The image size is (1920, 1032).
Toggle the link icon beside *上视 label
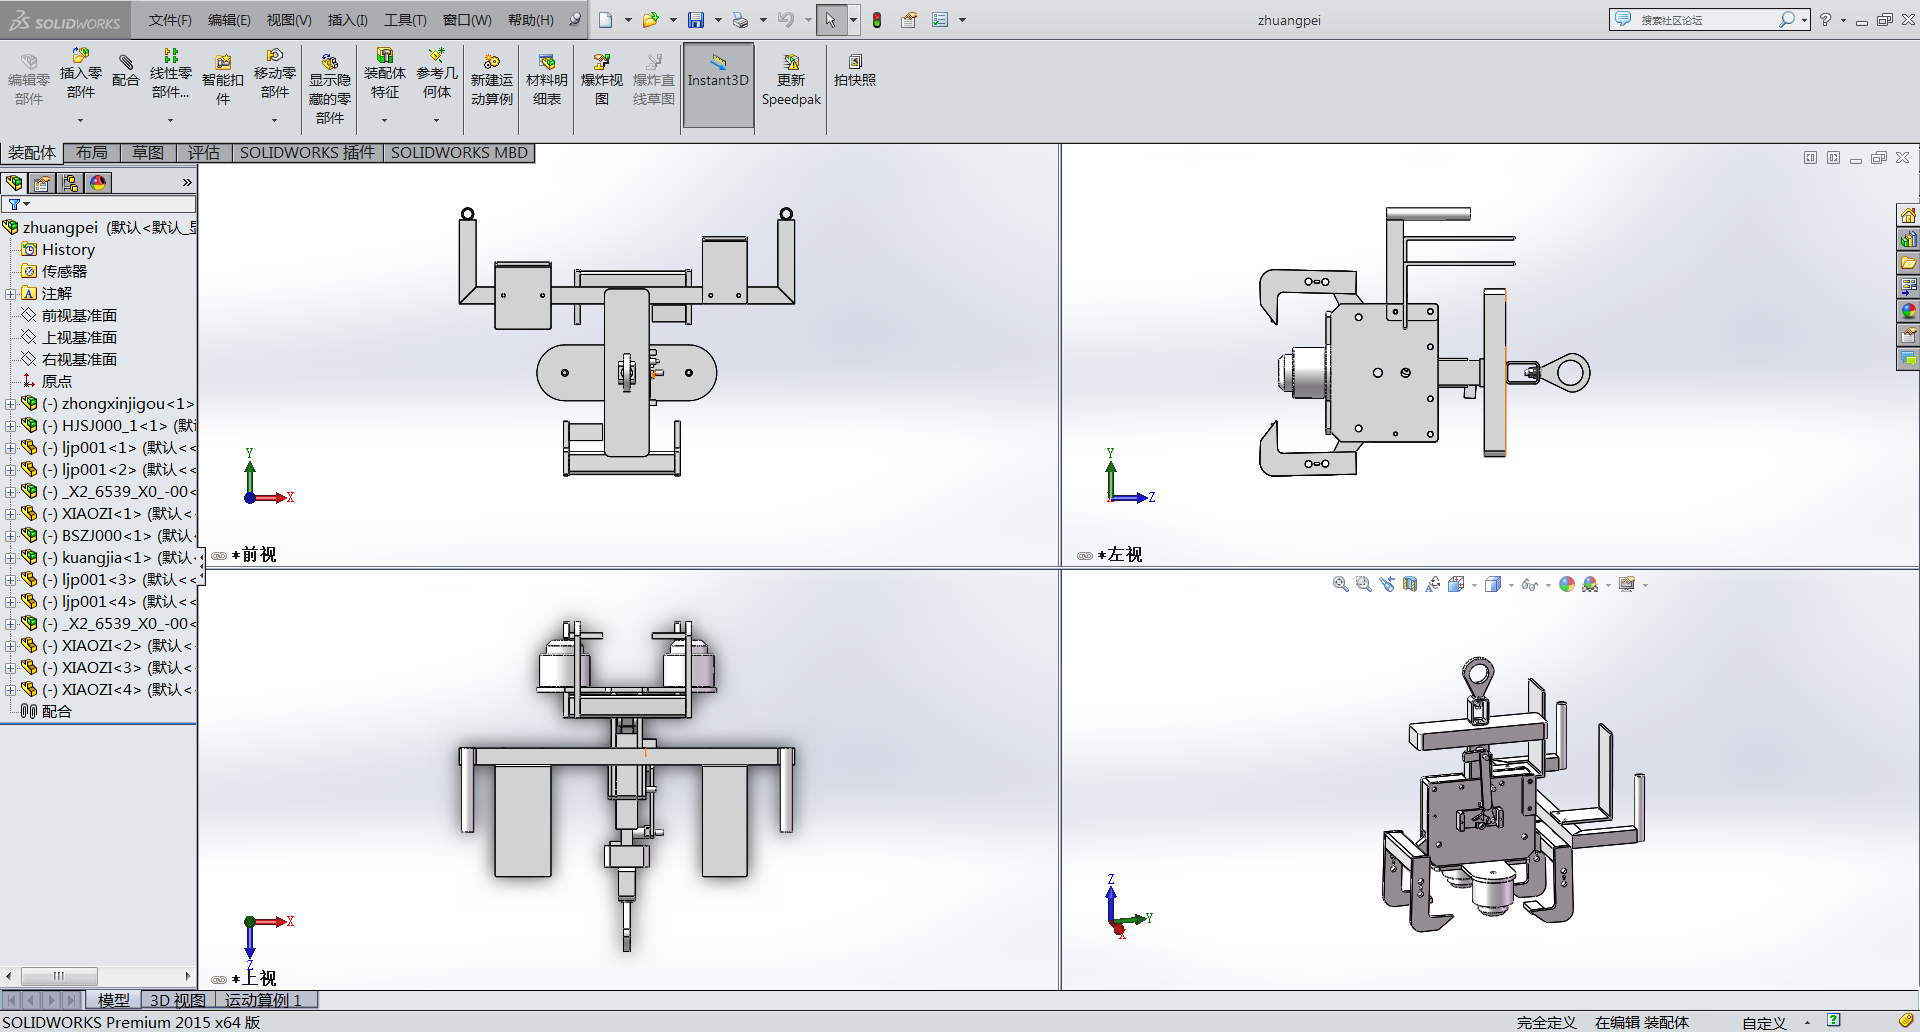point(219,980)
